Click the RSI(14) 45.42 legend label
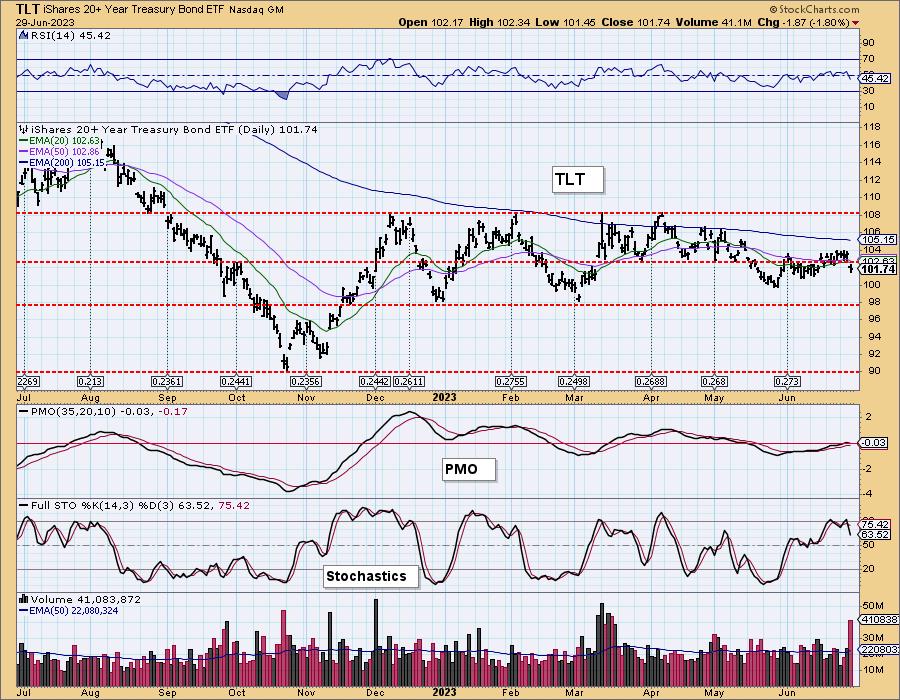This screenshot has height=700, width=900. 69,35
